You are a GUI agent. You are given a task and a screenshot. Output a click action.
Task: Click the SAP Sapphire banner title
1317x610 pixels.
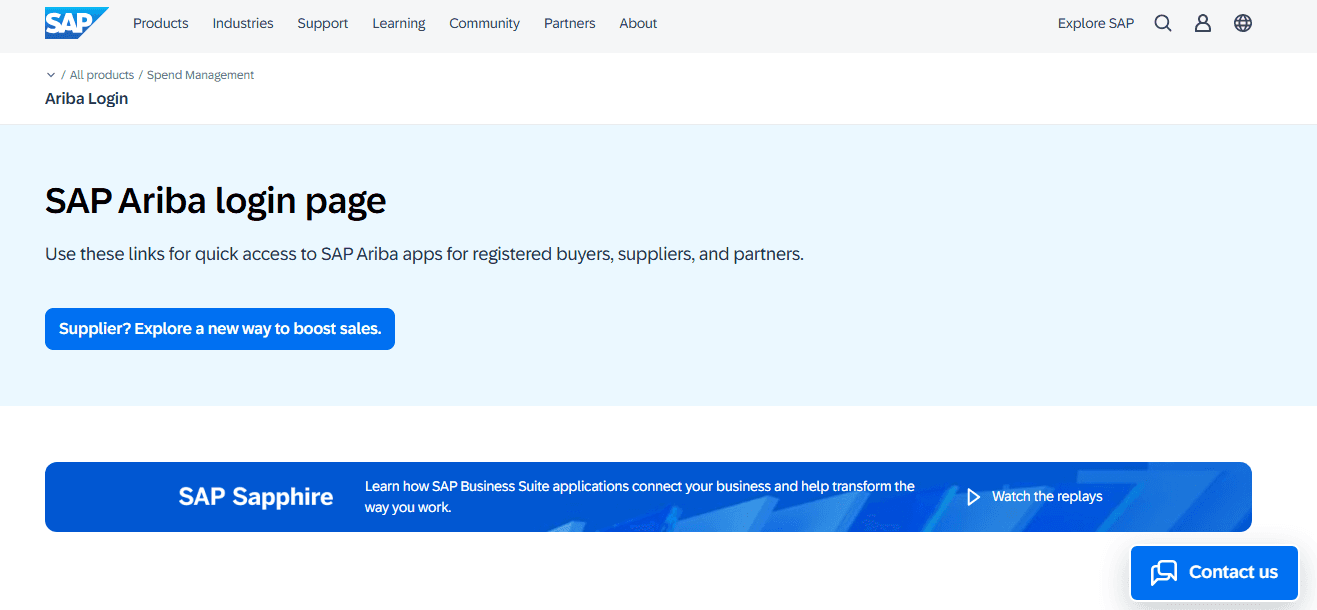pyautogui.click(x=256, y=497)
